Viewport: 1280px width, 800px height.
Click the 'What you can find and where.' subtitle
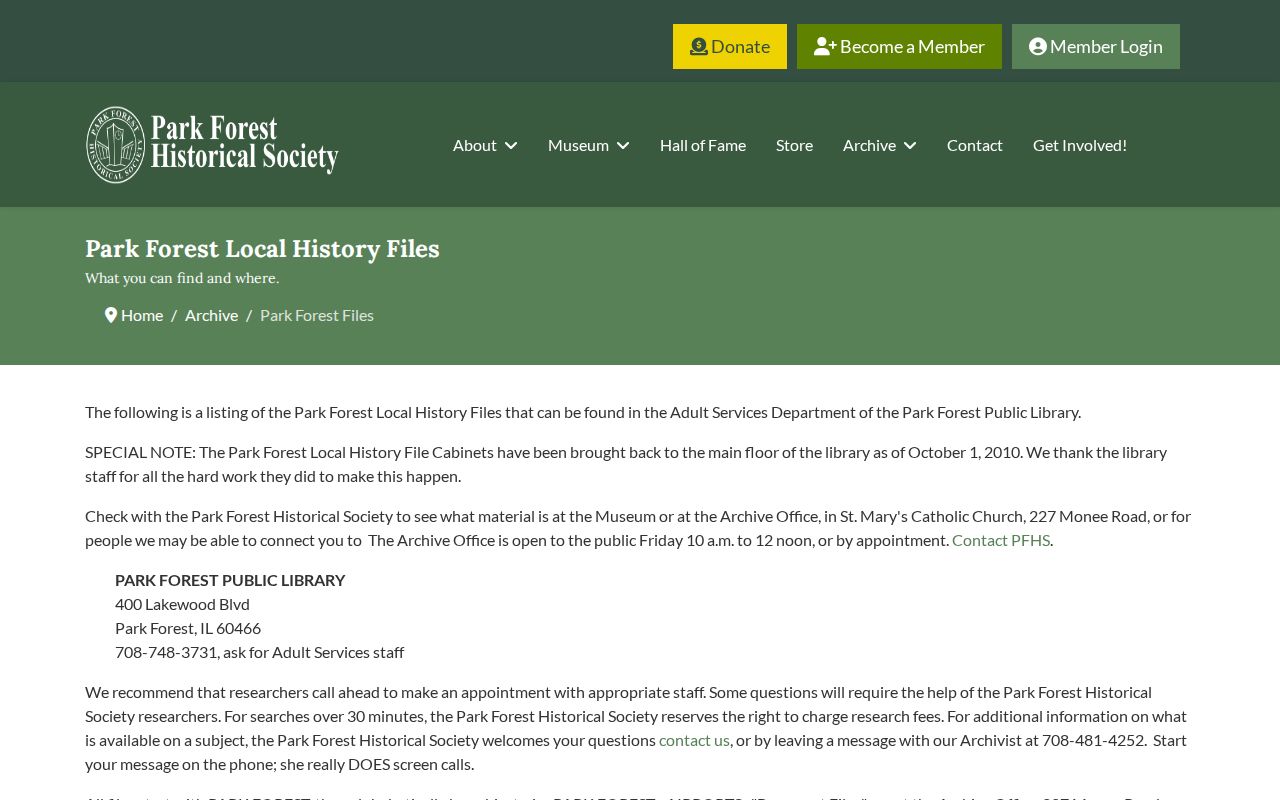click(x=182, y=278)
